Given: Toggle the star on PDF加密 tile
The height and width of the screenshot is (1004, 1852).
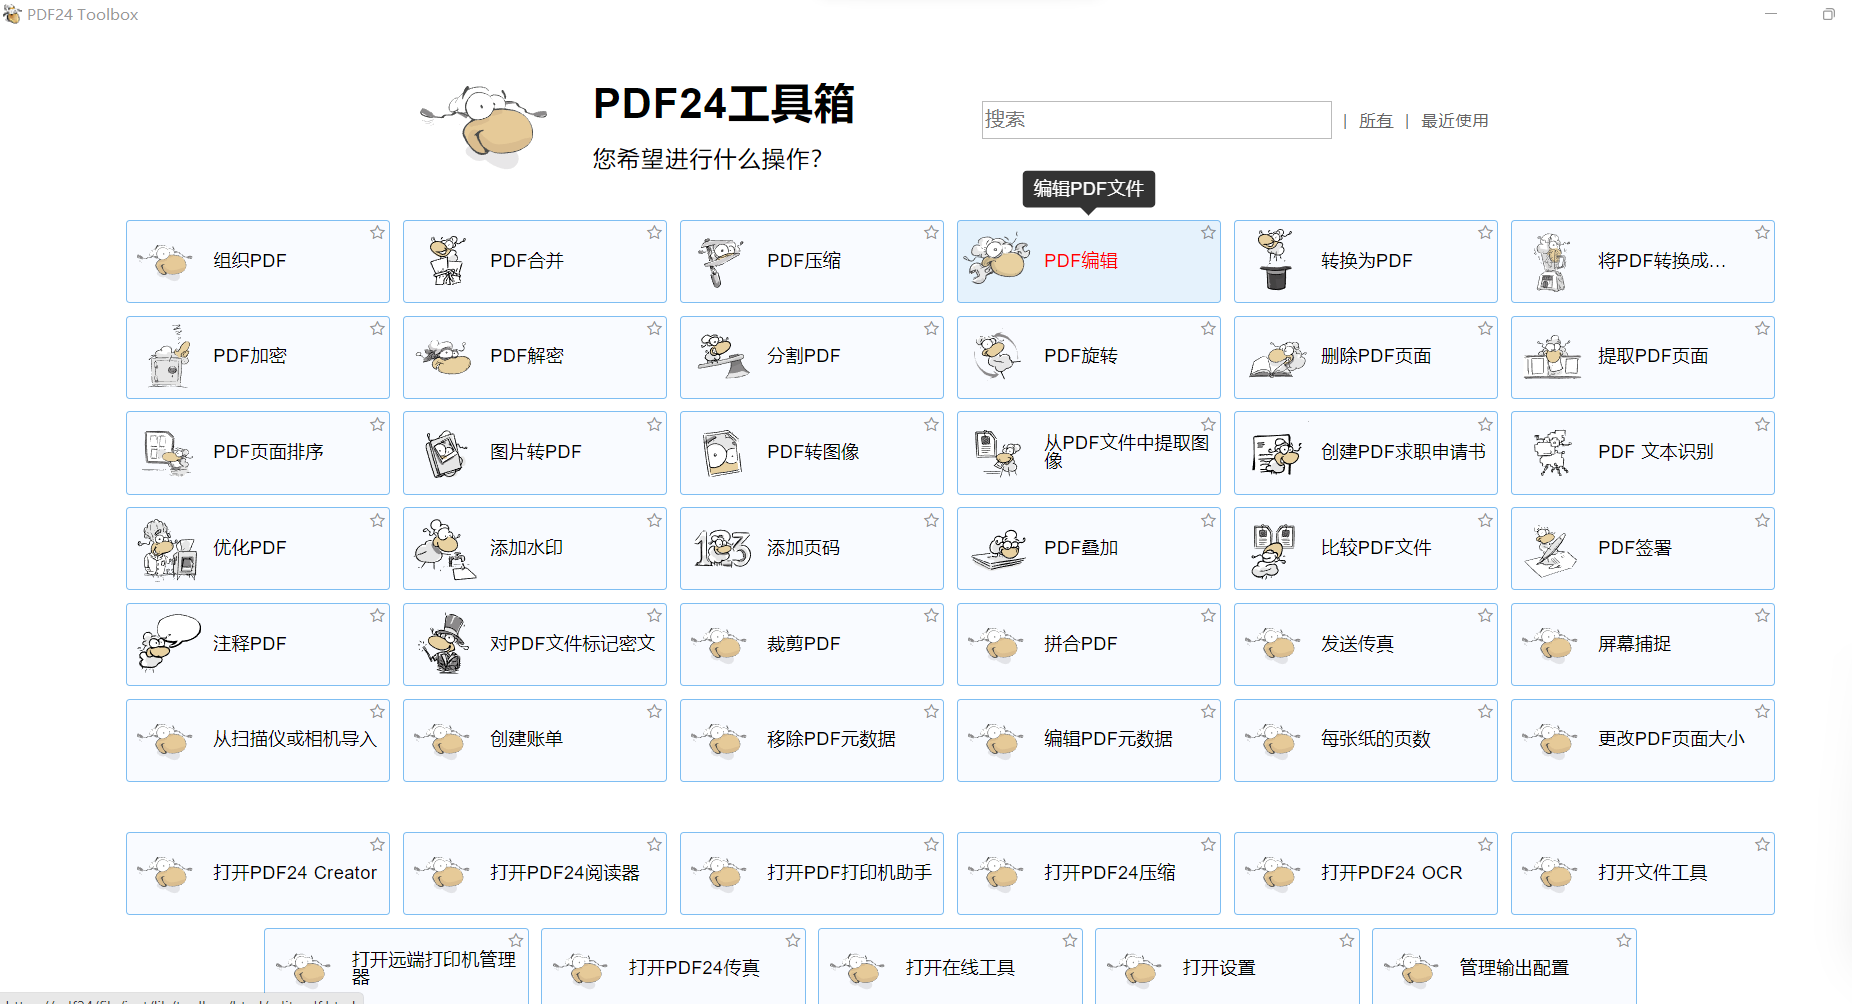Looking at the screenshot, I should point(377,329).
